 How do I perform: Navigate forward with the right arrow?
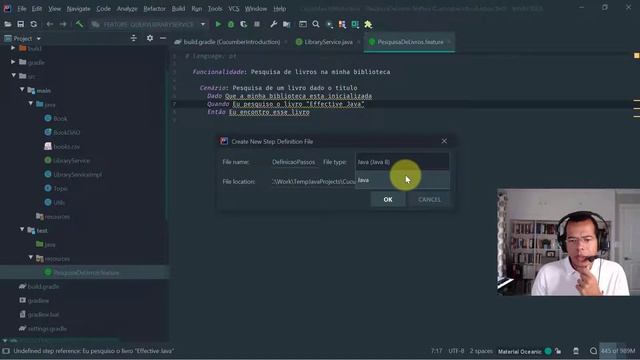click(62, 24)
